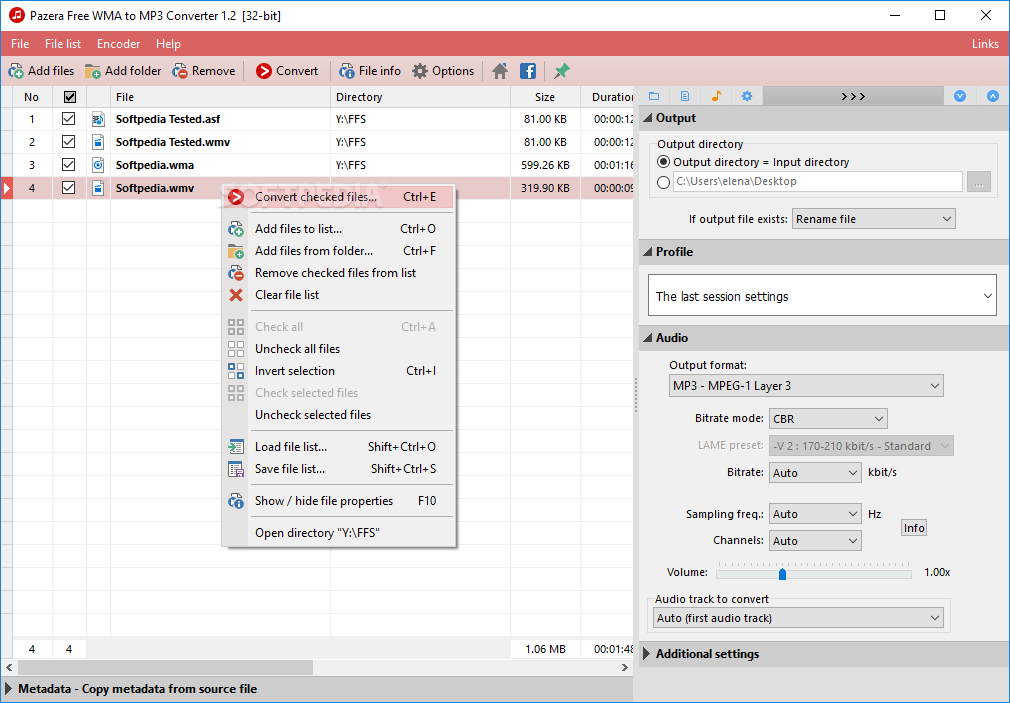Expand the Metadata panel at bottom

[9, 689]
